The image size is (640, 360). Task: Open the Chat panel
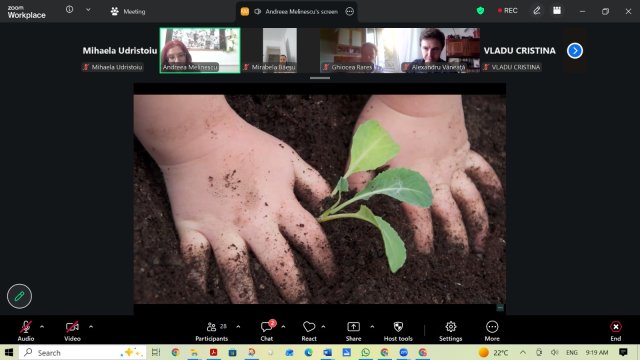(267, 331)
